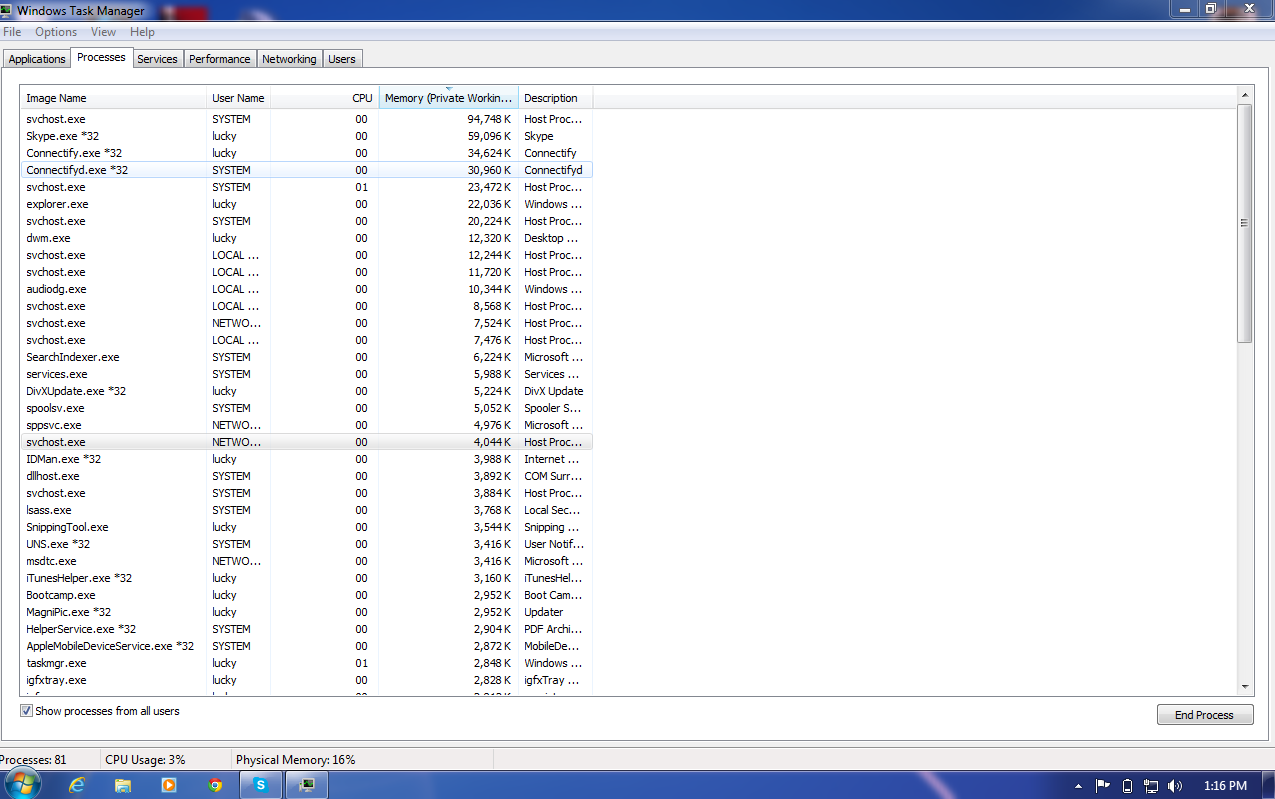Select the UNS.exe *32 process
The width and height of the screenshot is (1275, 799).
tap(306, 544)
